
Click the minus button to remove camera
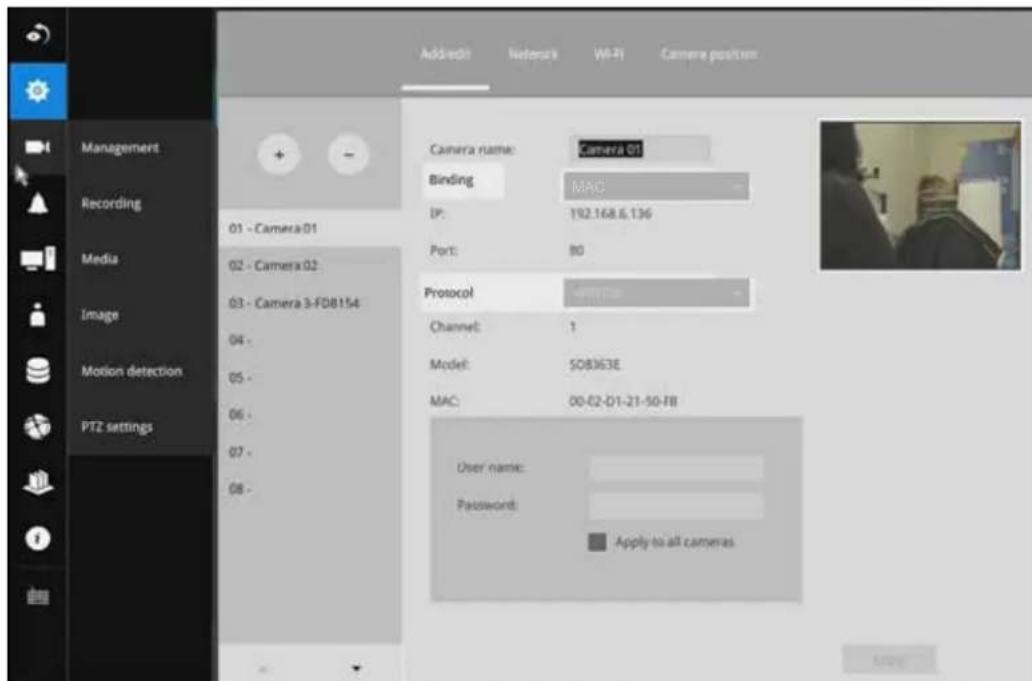tap(348, 155)
